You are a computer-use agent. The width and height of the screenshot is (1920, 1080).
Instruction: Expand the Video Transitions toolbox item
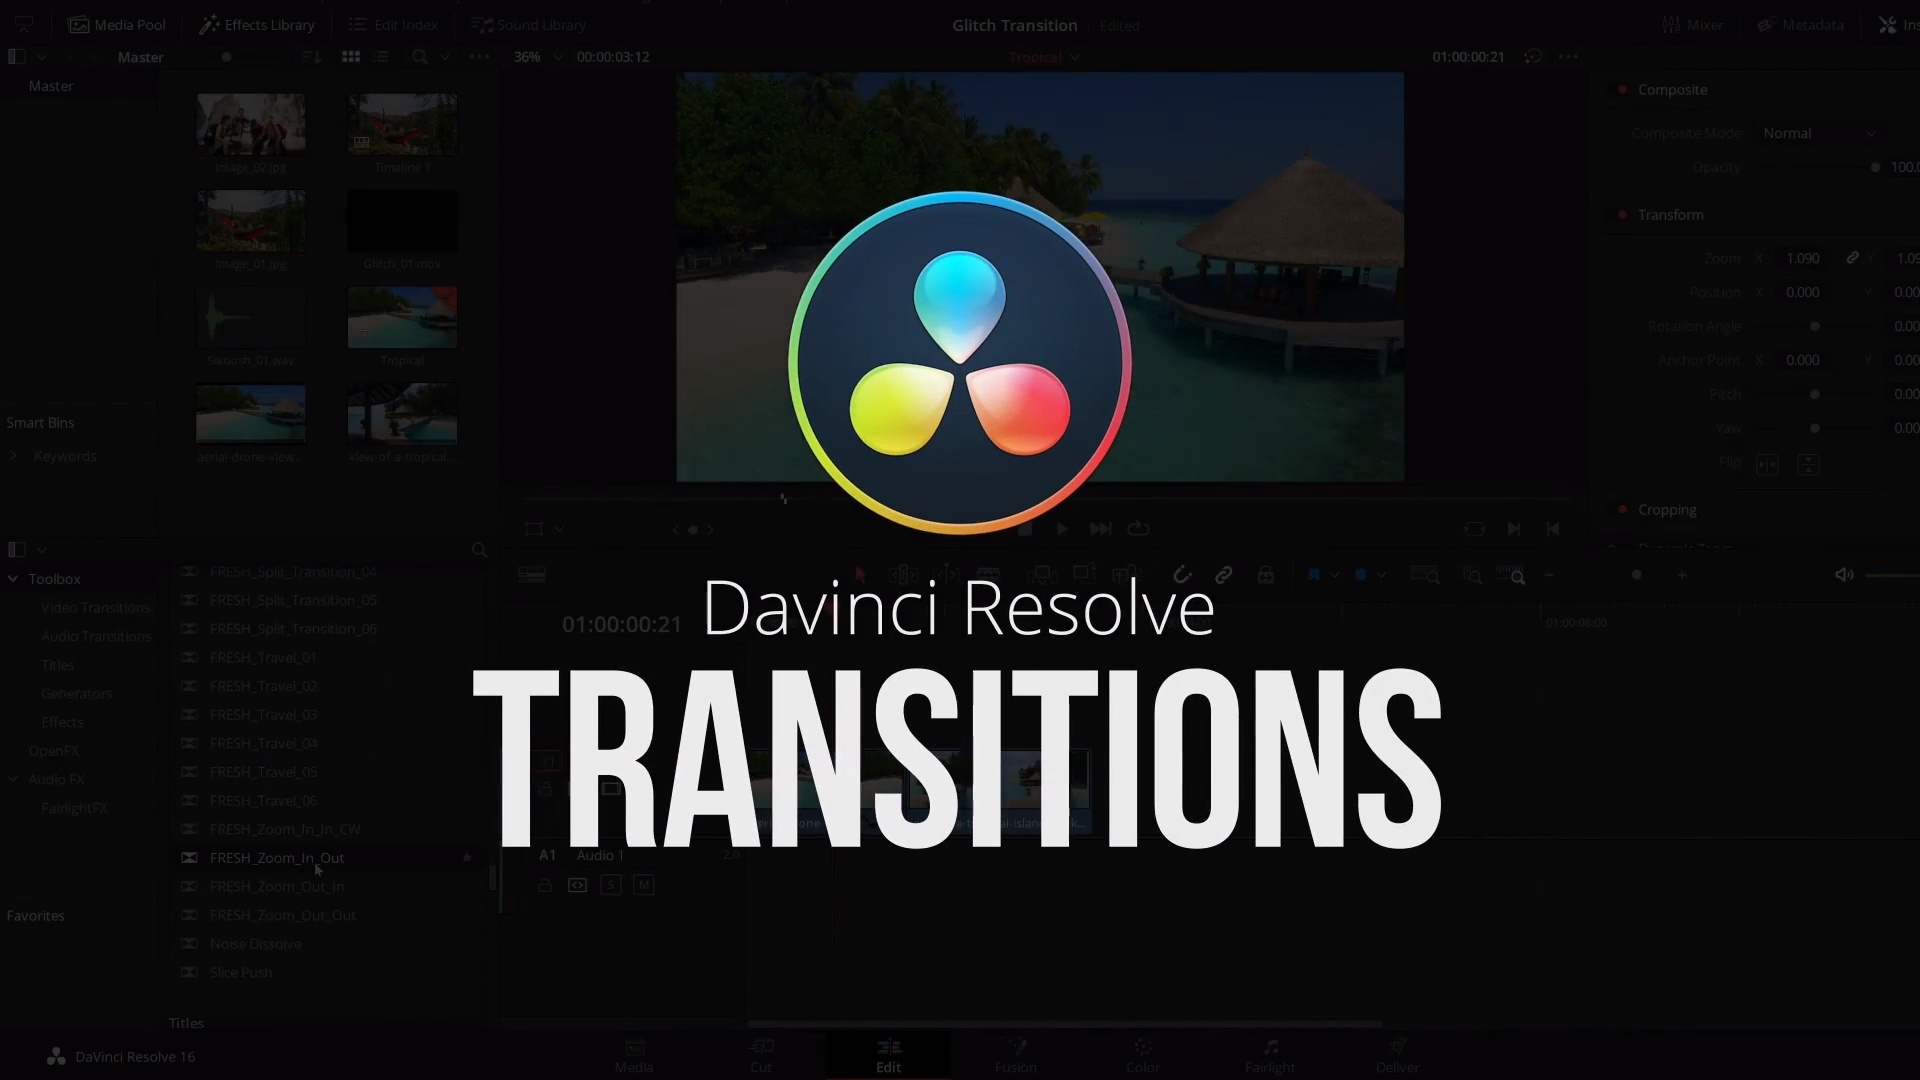pyautogui.click(x=96, y=607)
